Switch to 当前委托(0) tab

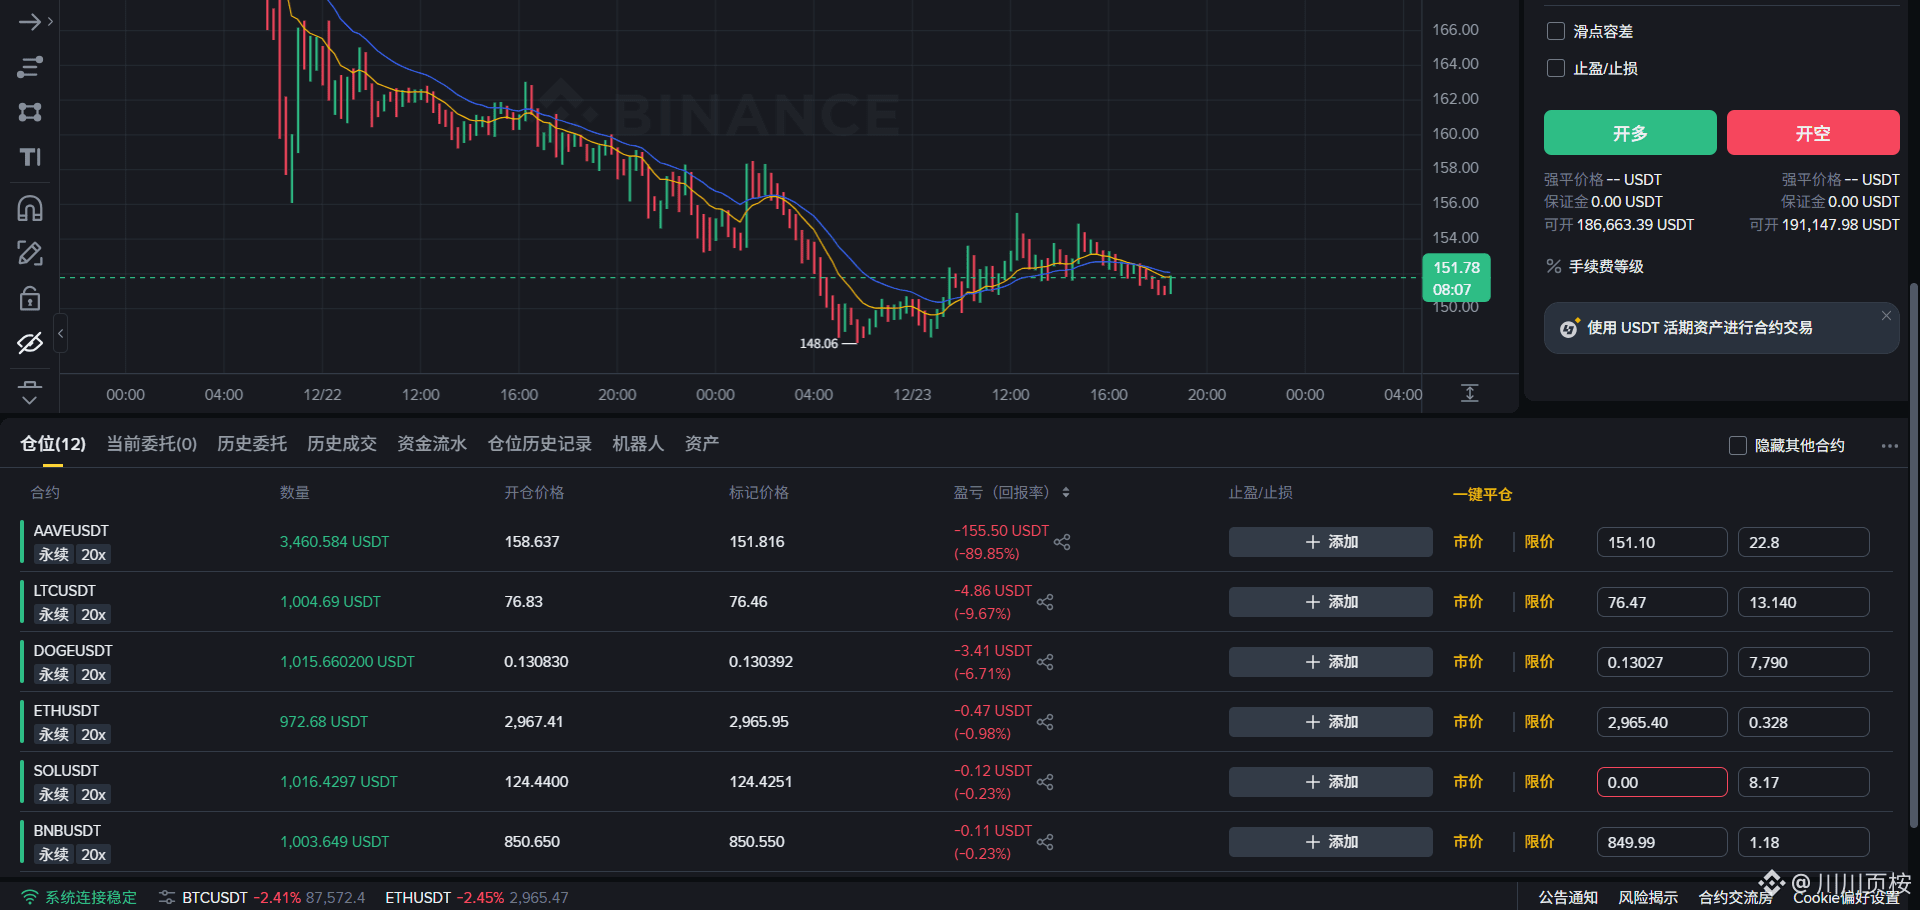tap(152, 443)
